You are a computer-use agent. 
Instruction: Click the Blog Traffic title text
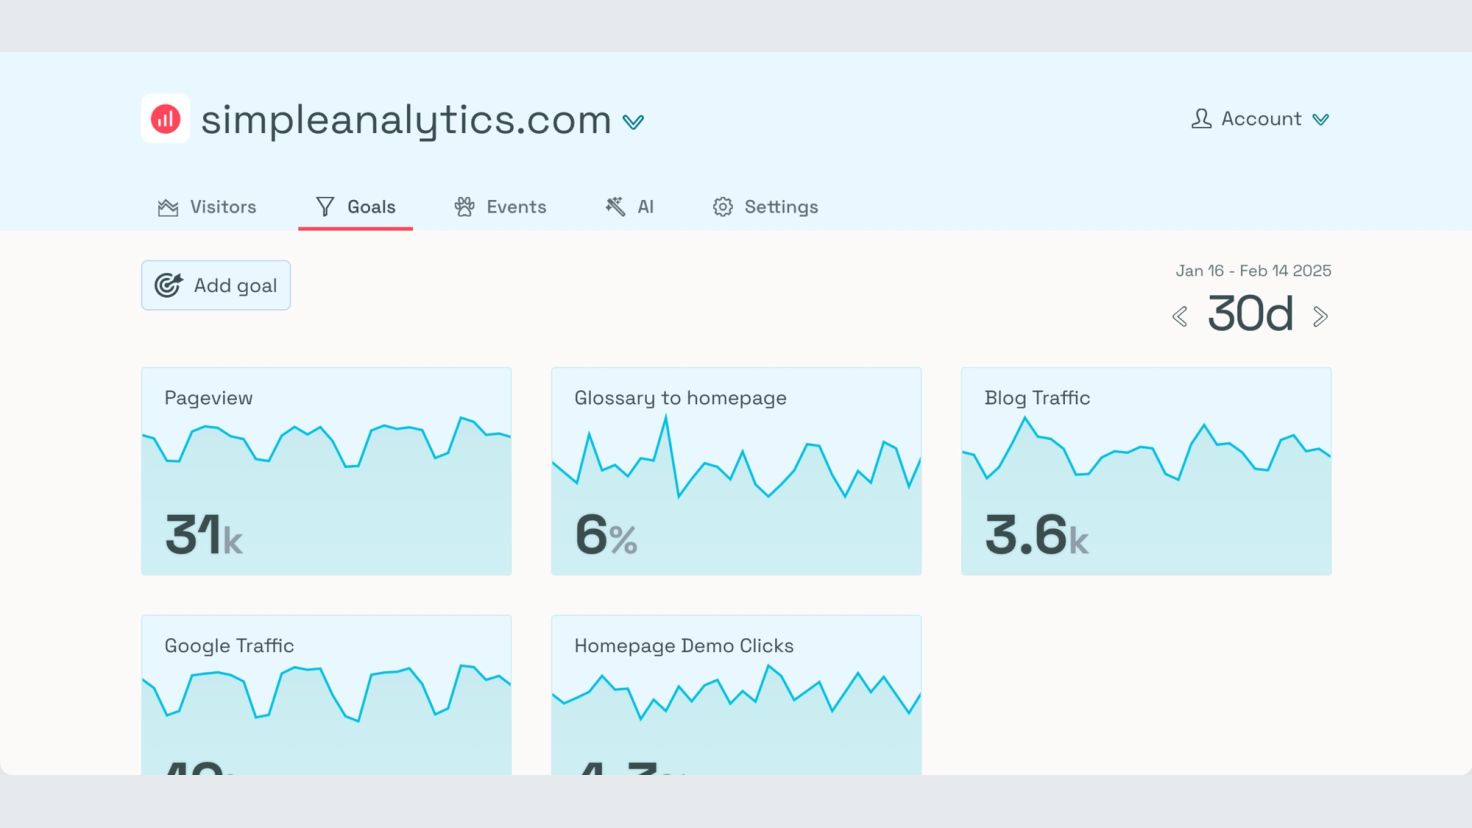1037,398
